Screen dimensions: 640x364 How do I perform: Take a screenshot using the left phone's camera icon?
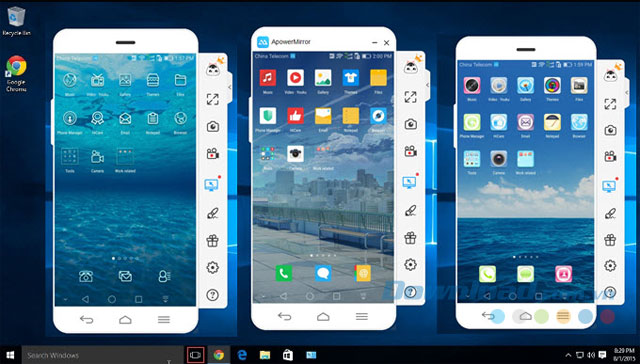pyautogui.click(x=212, y=127)
